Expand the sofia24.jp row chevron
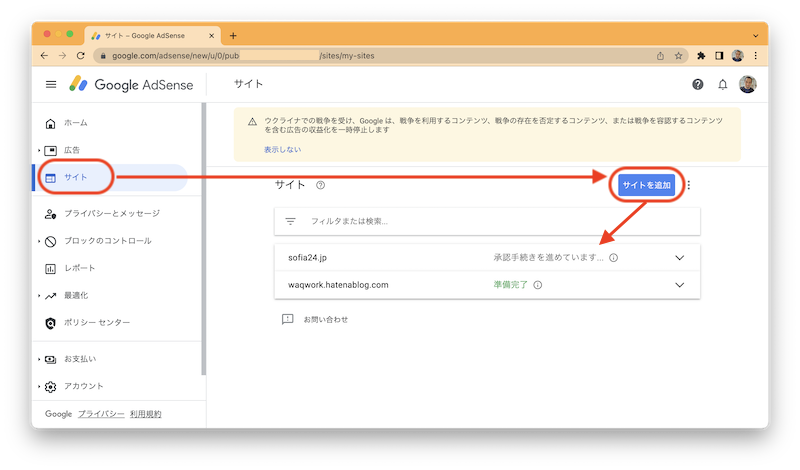800x470 pixels. pyautogui.click(x=680, y=258)
